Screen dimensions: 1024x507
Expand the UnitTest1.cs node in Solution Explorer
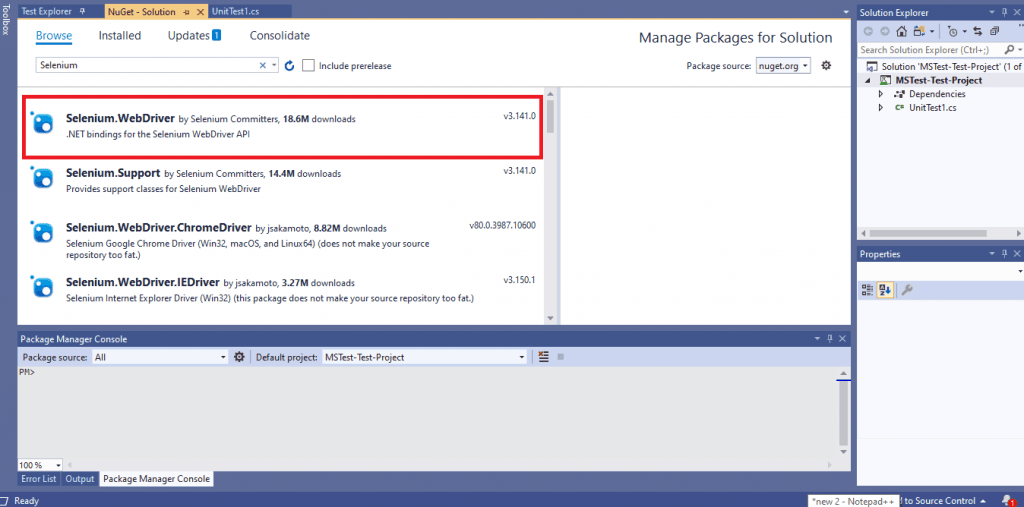[881, 107]
